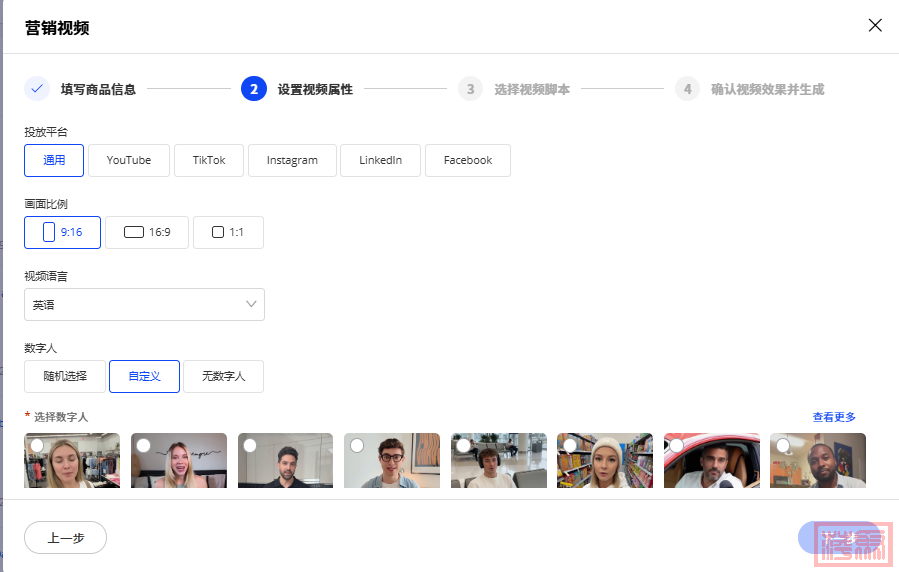Click the step 2 circle icon
Screen dimensions: 899x572
click(x=254, y=89)
